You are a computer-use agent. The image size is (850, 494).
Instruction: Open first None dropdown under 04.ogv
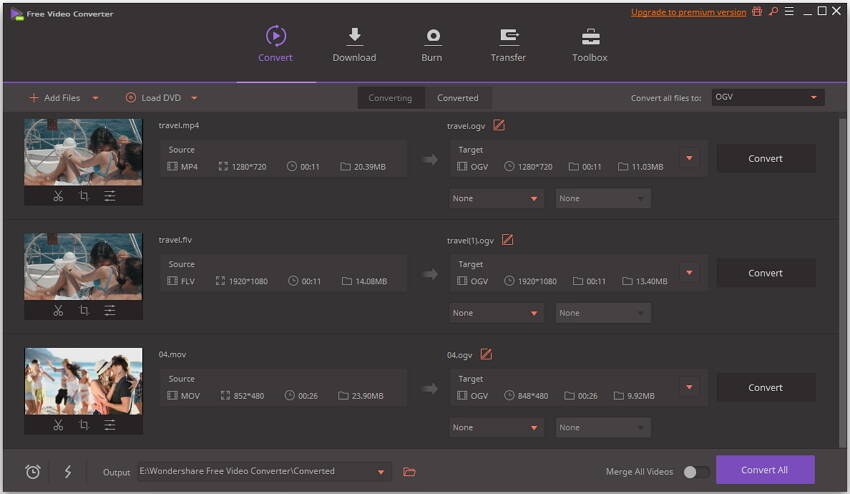495,427
